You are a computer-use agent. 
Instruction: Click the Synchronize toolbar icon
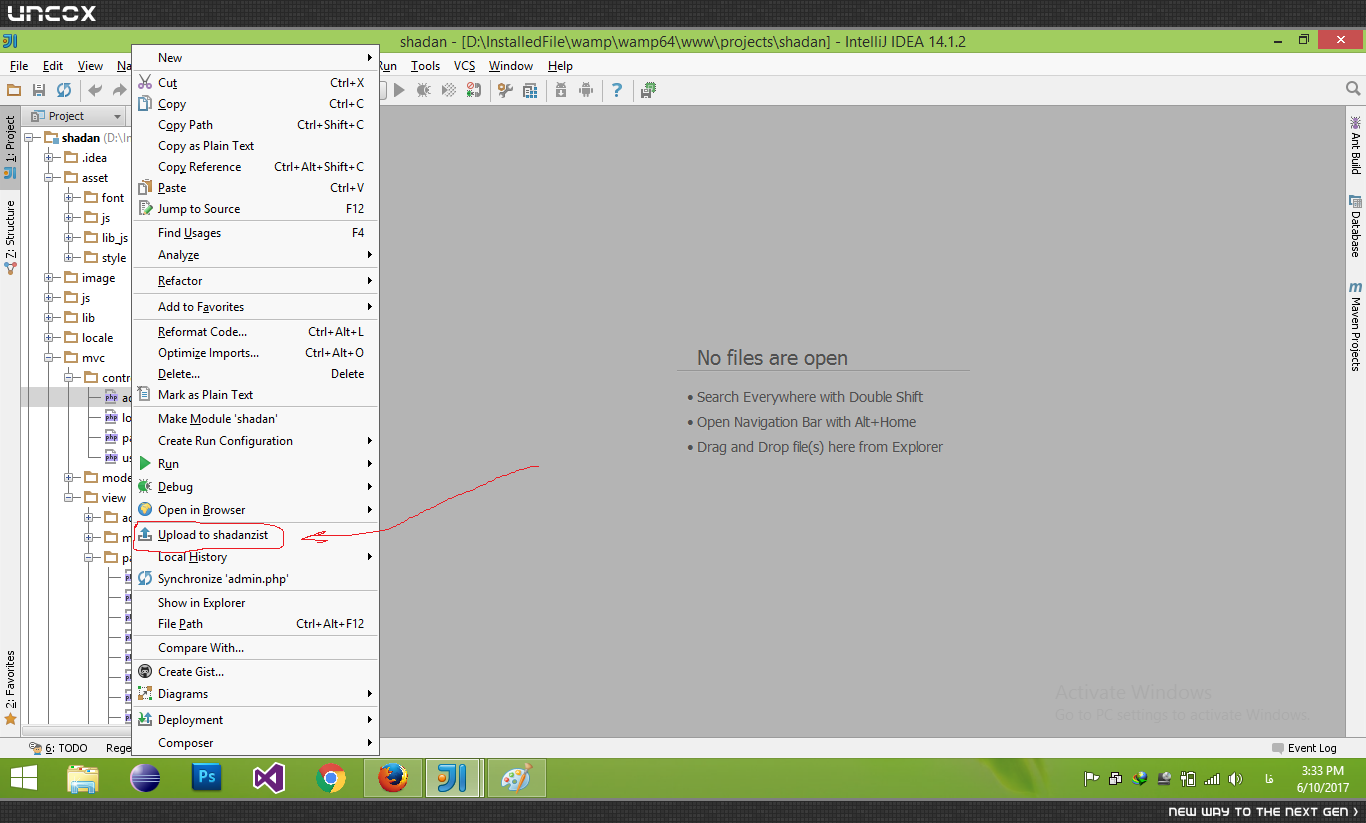tap(64, 90)
